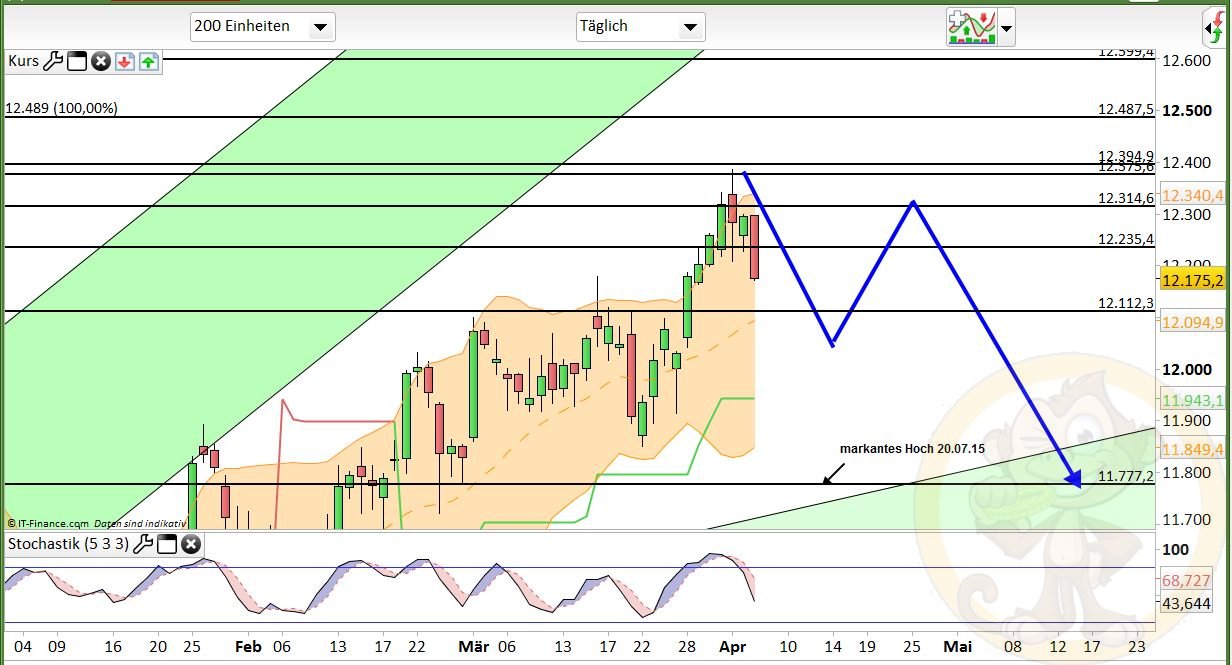
Task: Expand the chart type dropdown arrow
Action: pyautogui.click(x=1006, y=27)
